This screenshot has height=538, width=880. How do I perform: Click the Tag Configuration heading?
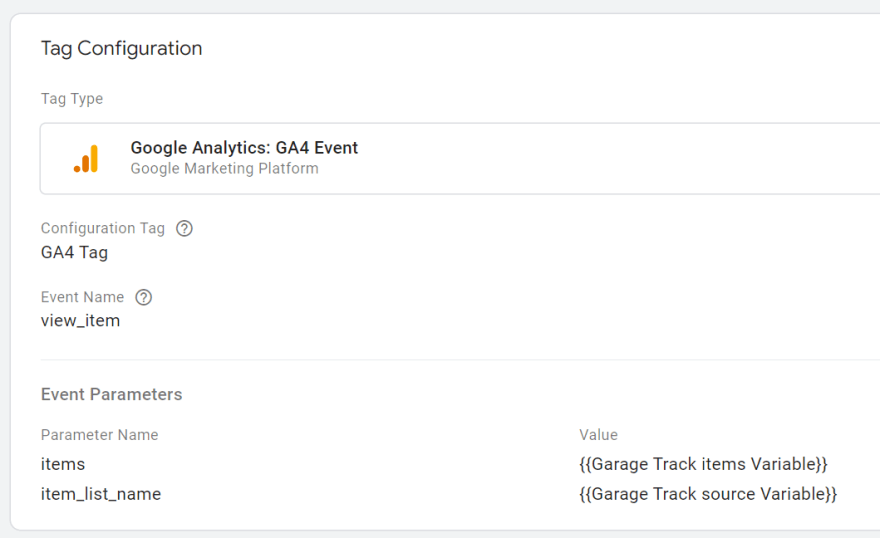click(x=121, y=48)
